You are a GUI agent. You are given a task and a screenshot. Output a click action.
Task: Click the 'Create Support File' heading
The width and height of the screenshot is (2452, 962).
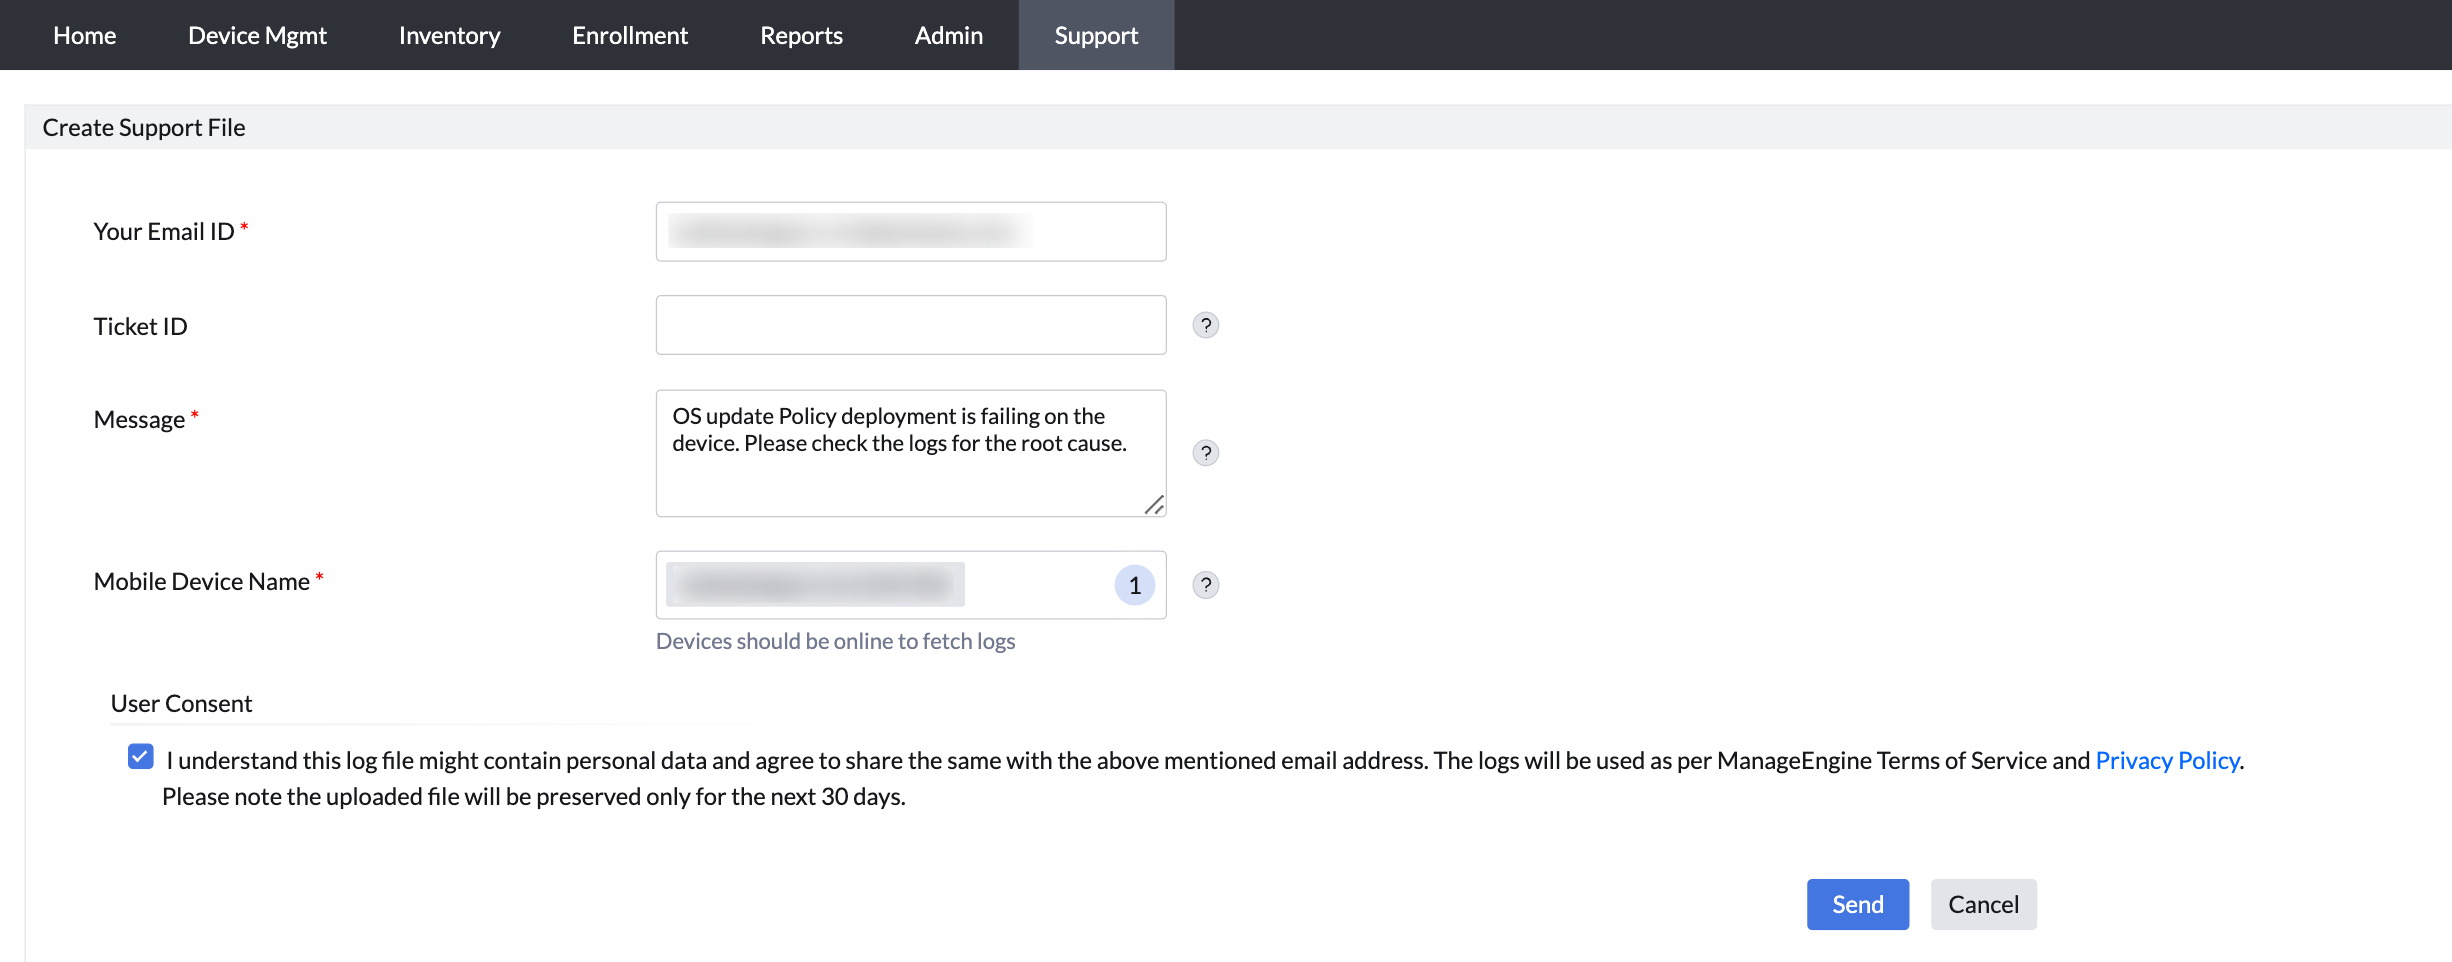pos(144,128)
